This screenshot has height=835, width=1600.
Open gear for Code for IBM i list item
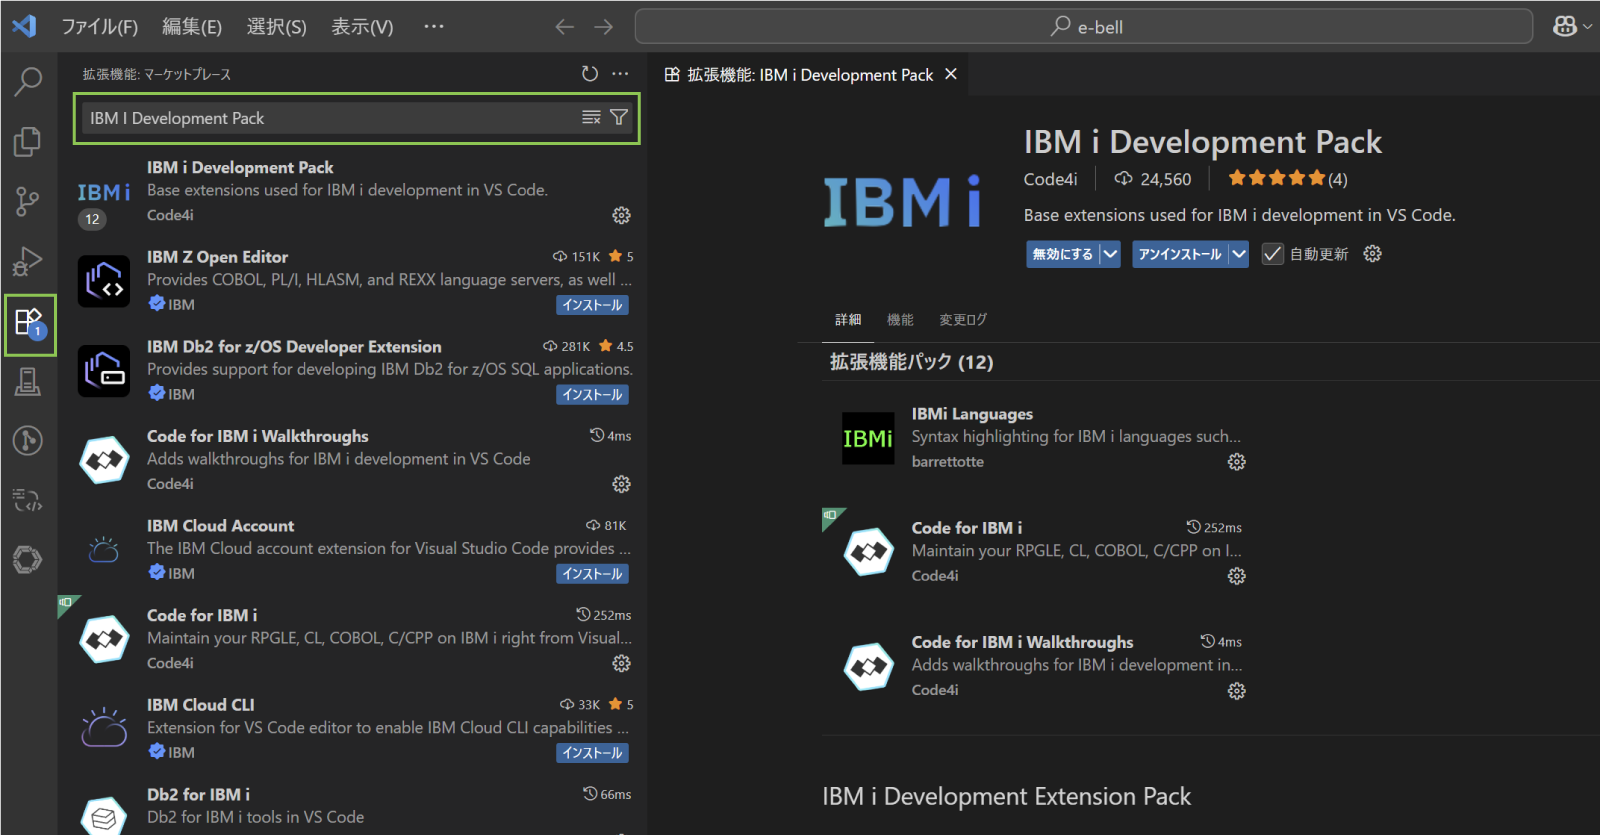point(621,664)
